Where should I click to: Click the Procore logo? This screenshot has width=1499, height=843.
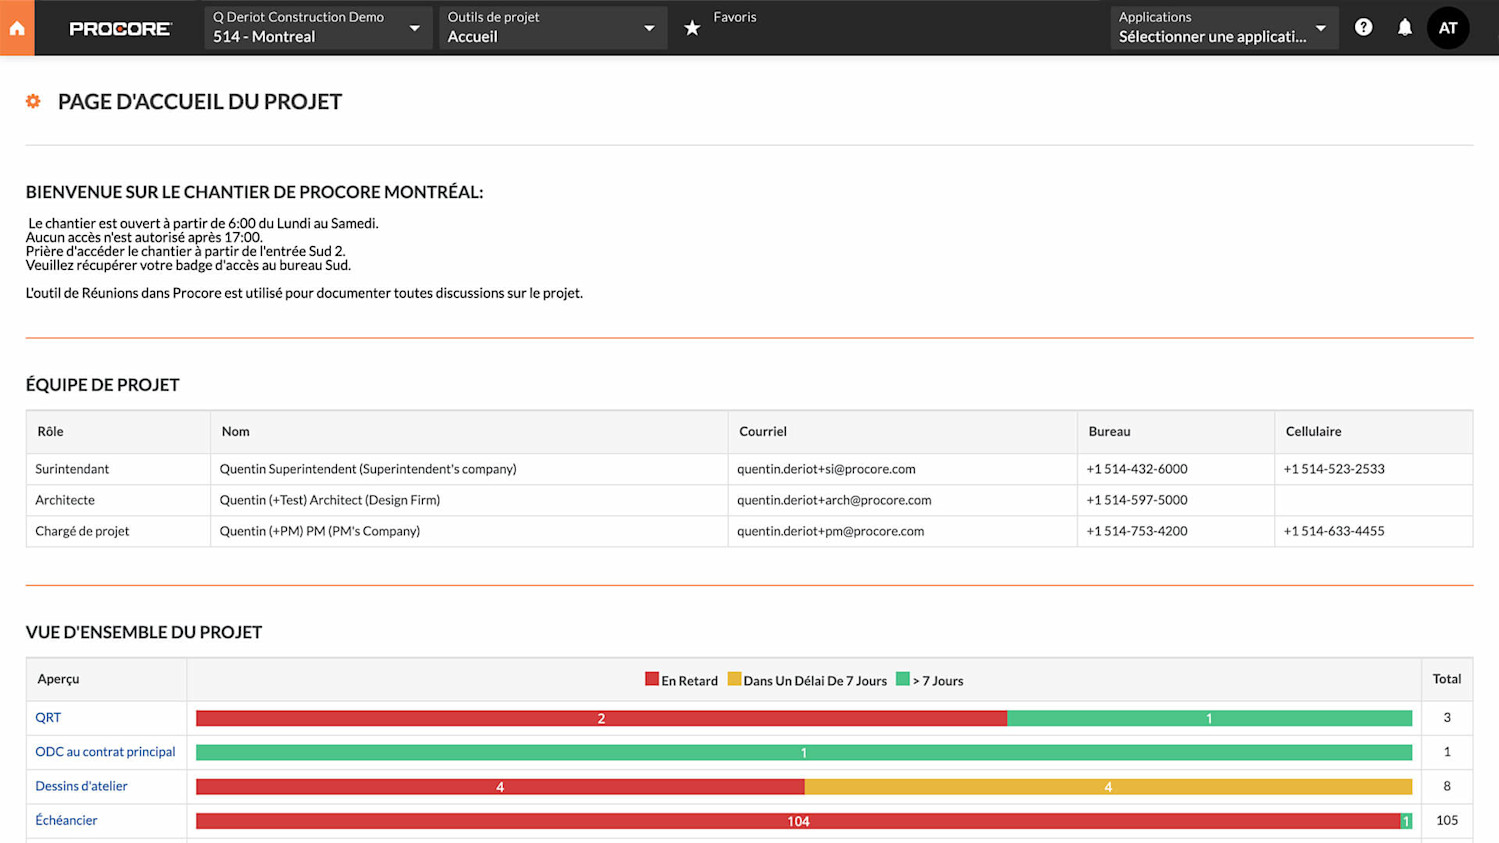[x=120, y=29]
